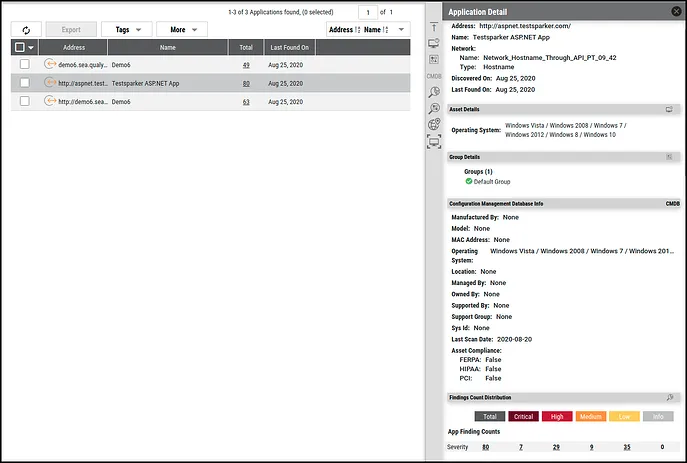Viewport: 687px width, 463px height.
Task: Click the High legend swatch
Action: click(557, 416)
